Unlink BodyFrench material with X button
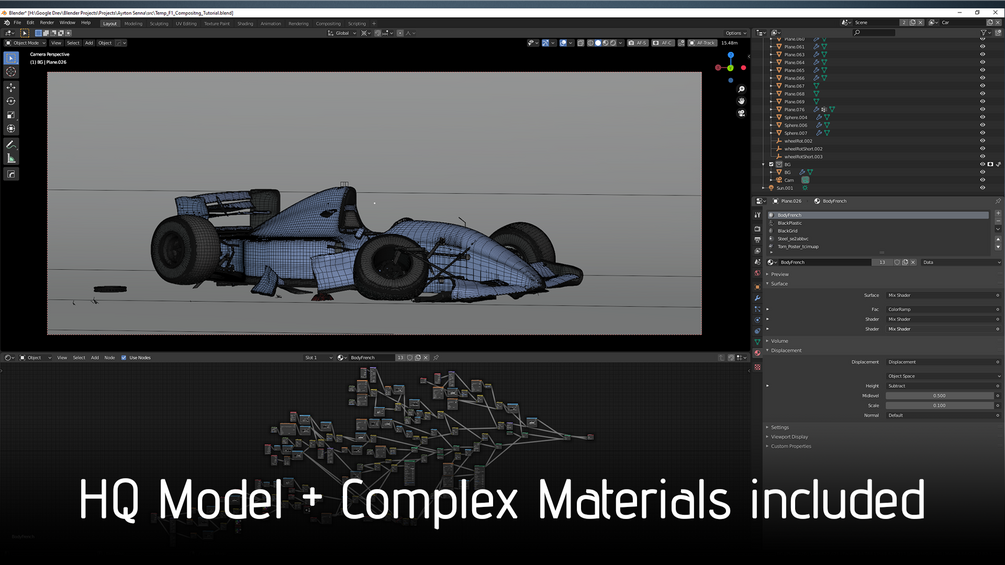Screen dimensions: 1005x565 [x=913, y=262]
